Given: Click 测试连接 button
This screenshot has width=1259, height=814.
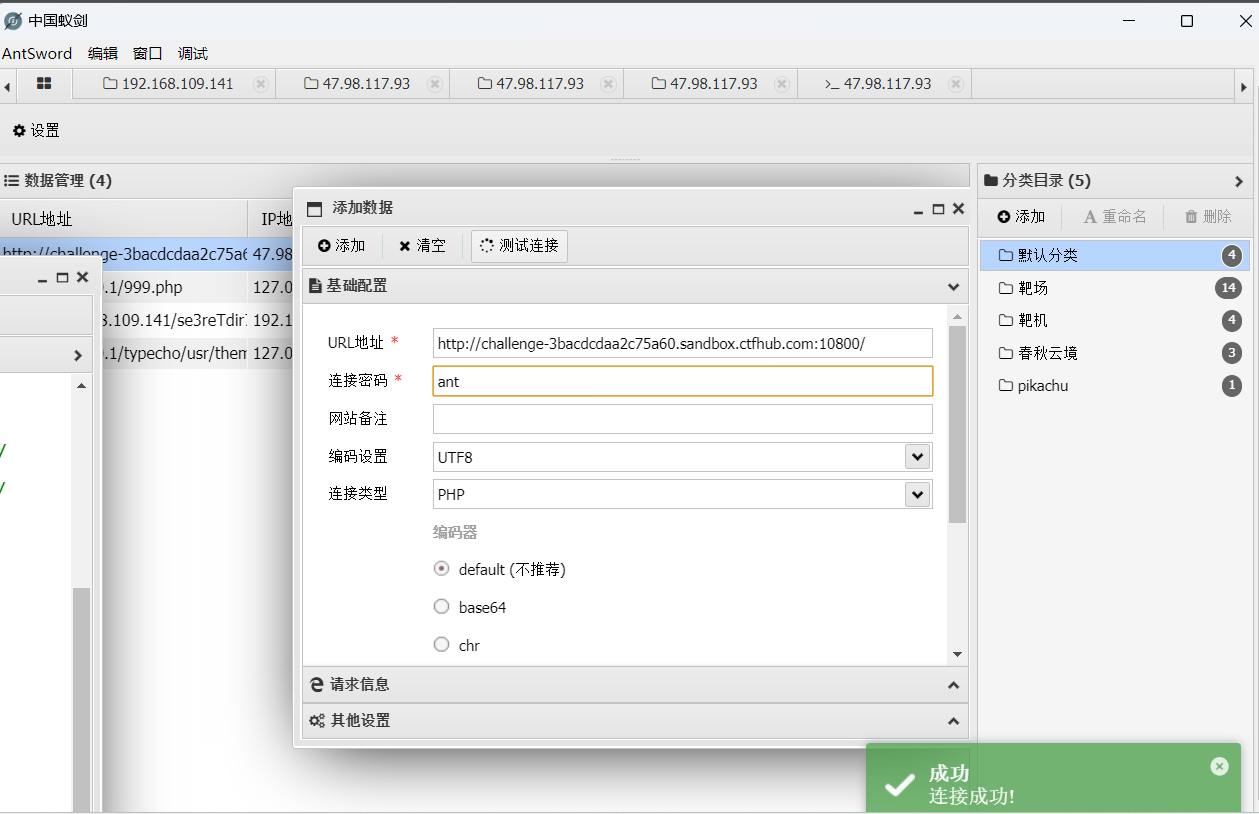Looking at the screenshot, I should [519, 246].
